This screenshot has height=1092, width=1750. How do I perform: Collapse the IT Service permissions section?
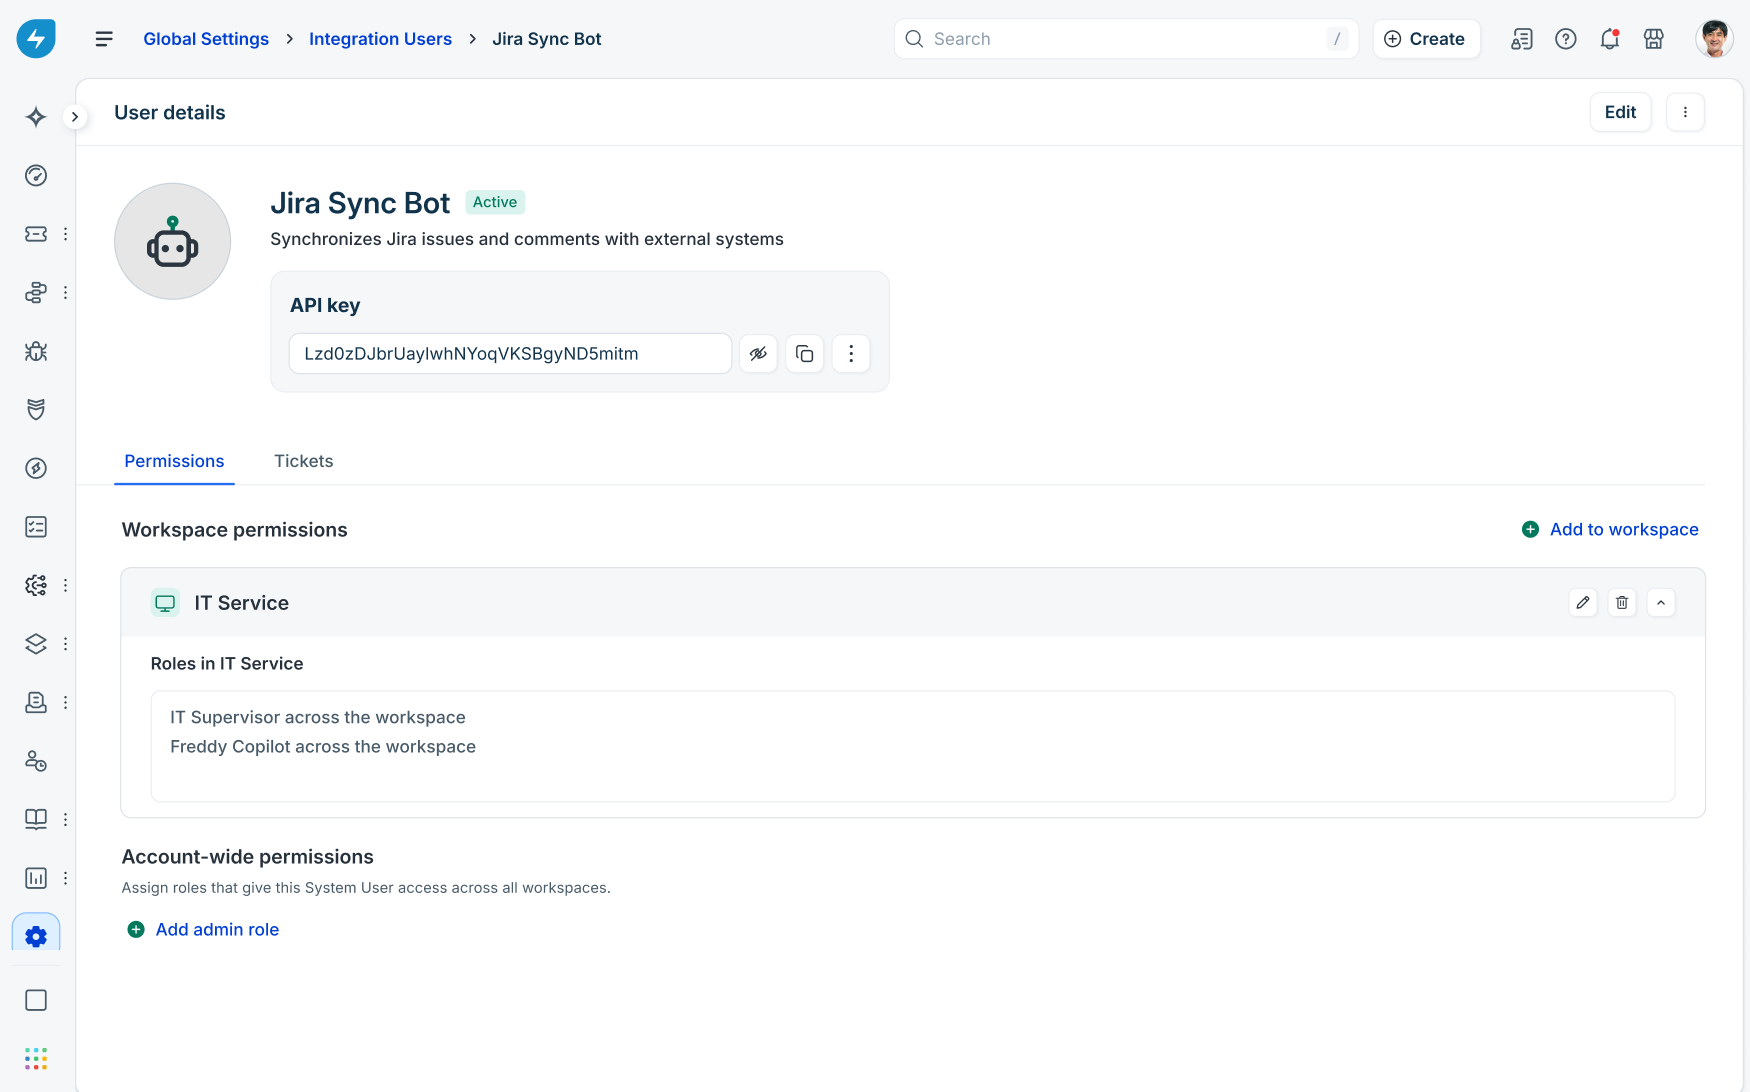(1661, 603)
